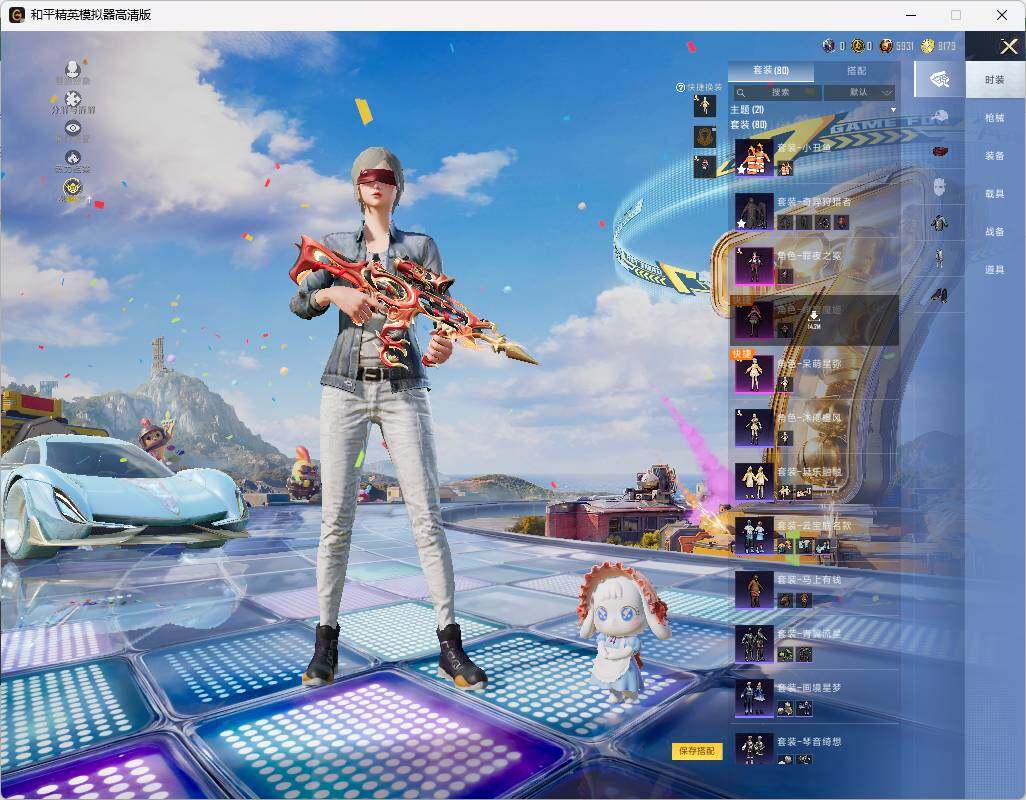Click the 保存搭配 button
This screenshot has height=800, width=1026.
click(x=696, y=751)
